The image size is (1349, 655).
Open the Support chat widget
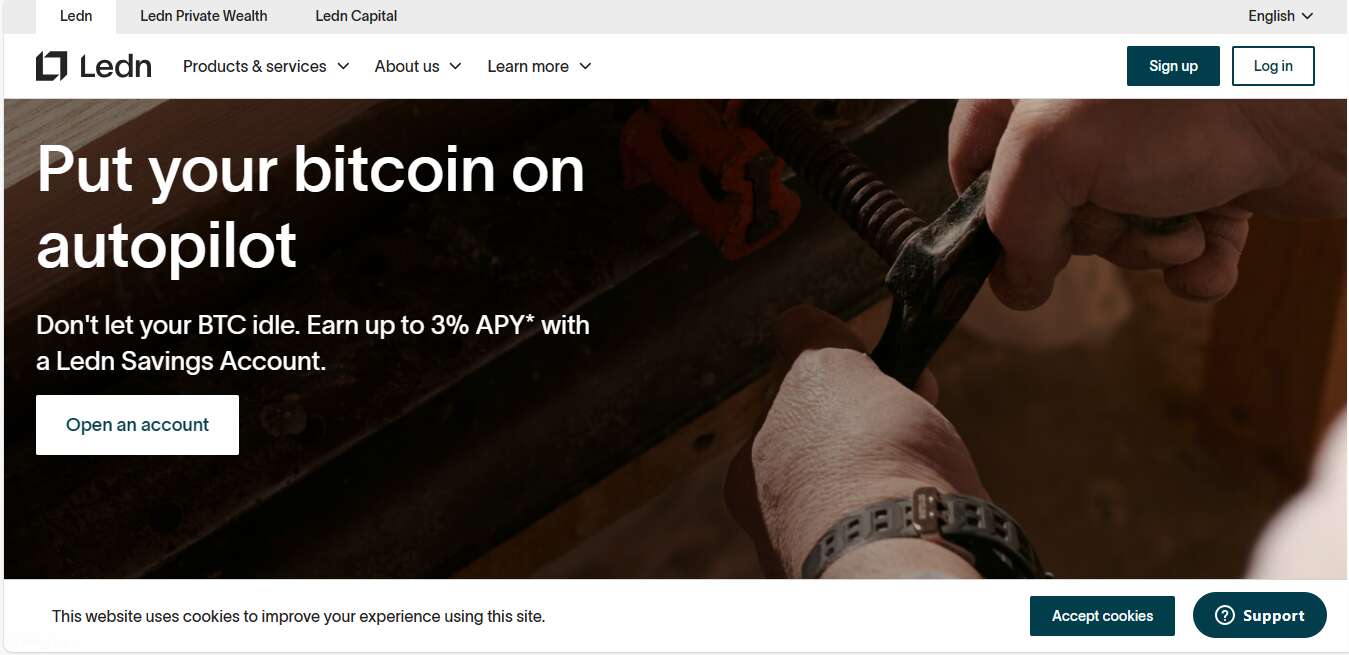coord(1260,616)
